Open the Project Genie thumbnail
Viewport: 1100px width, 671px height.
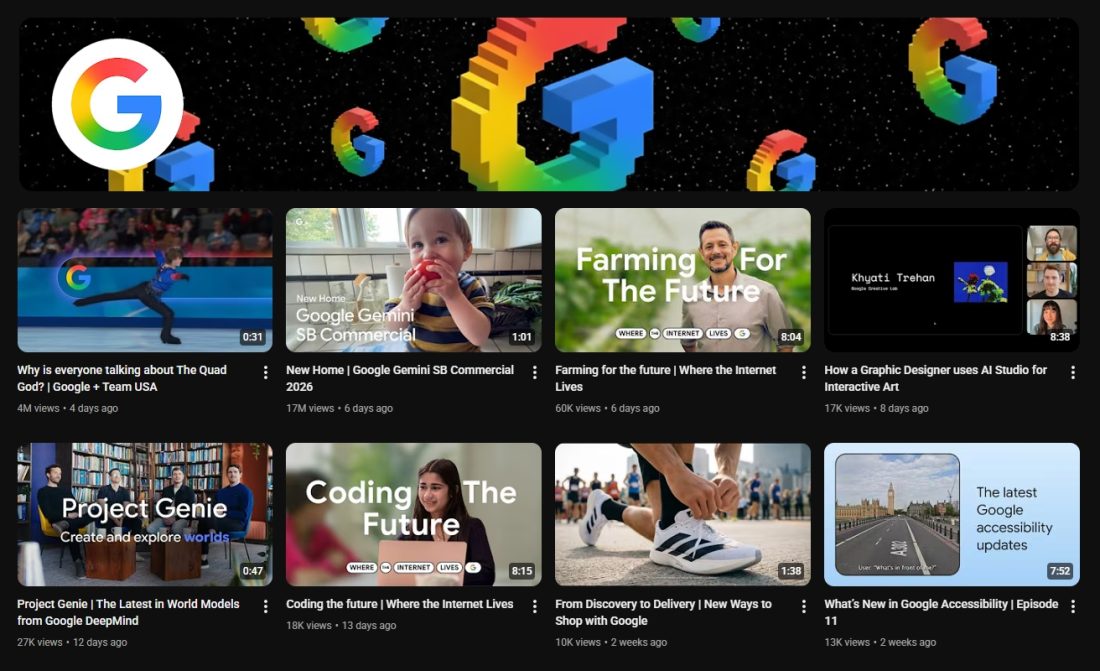point(144,514)
